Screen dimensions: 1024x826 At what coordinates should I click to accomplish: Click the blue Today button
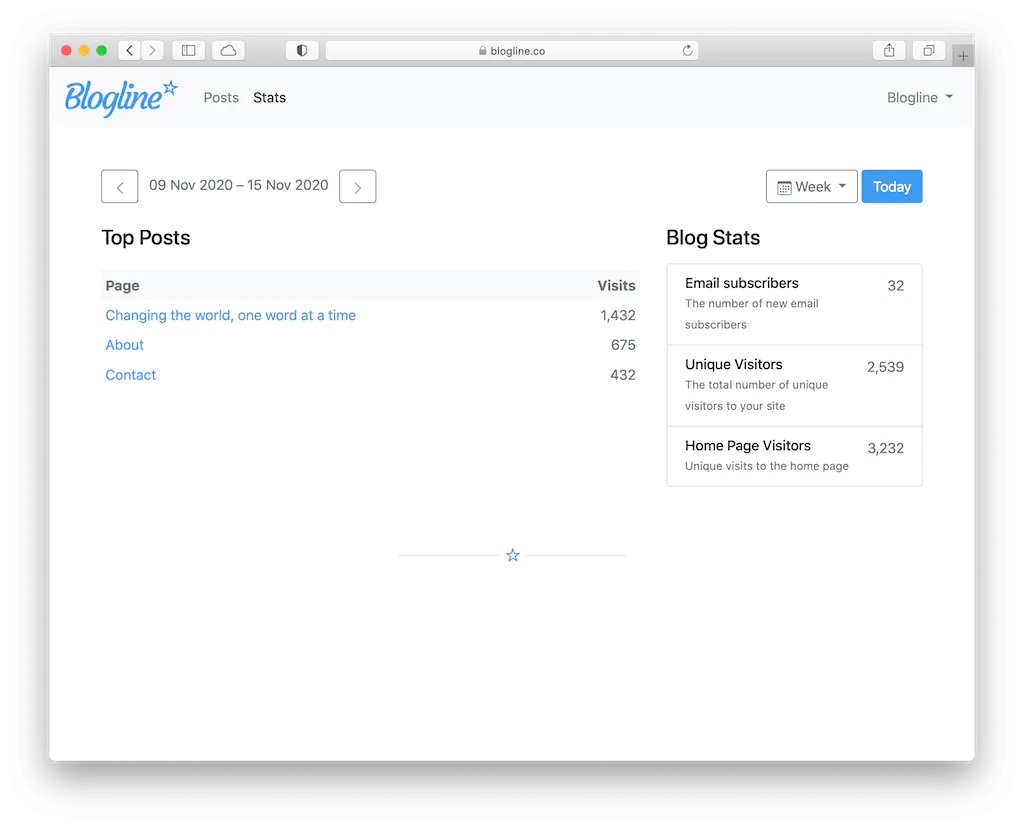tap(891, 187)
